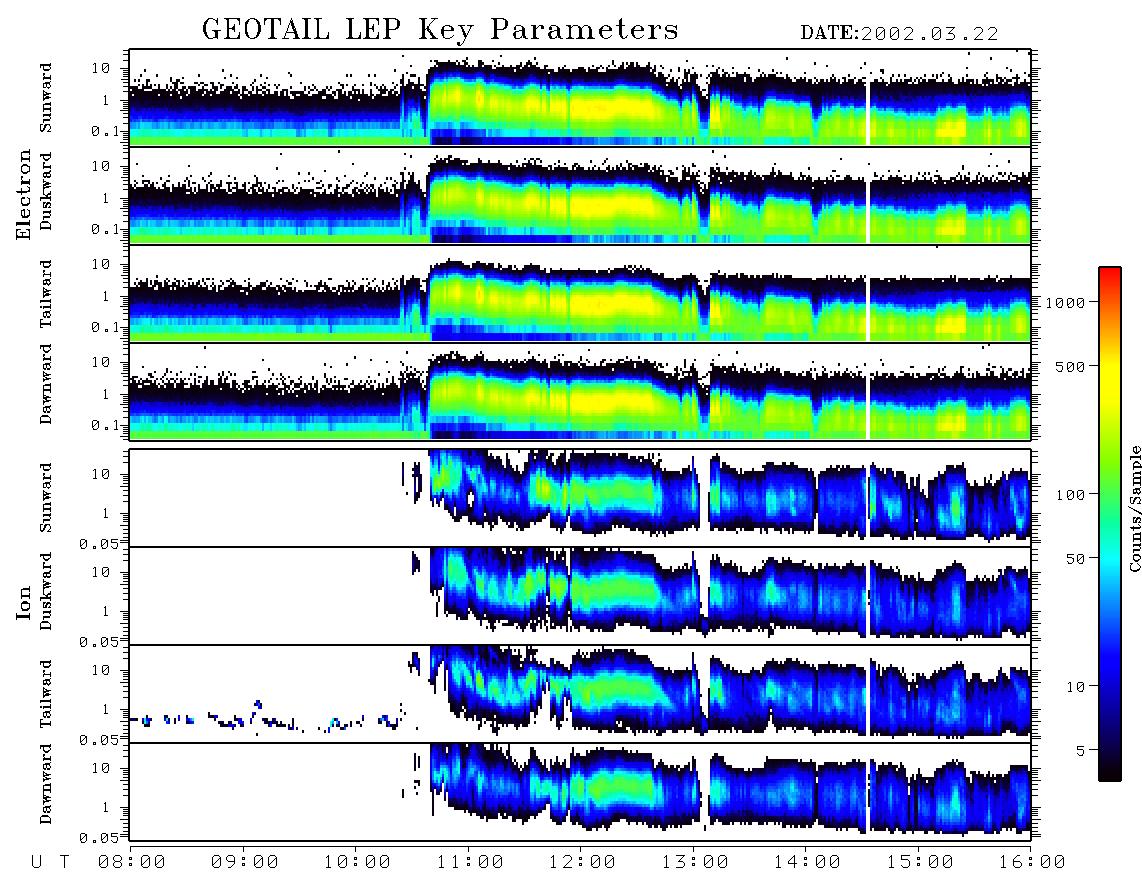Image resolution: width=1142 pixels, height=880 pixels.
Task: Click the Electron Tailward spectrogram plot
Action: click(x=580, y=294)
